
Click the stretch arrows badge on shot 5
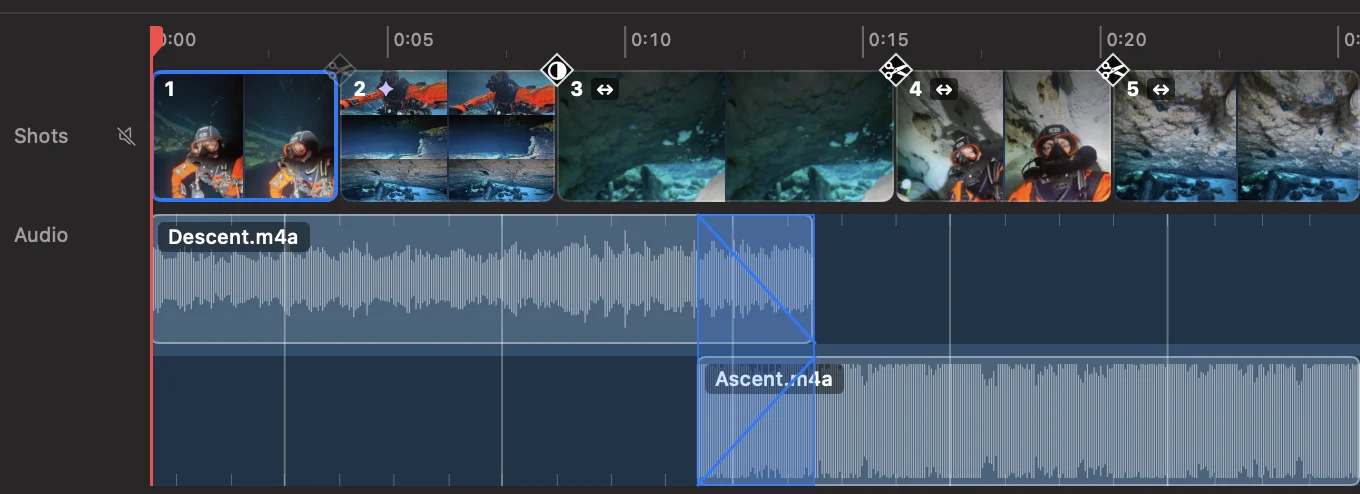tap(1160, 89)
